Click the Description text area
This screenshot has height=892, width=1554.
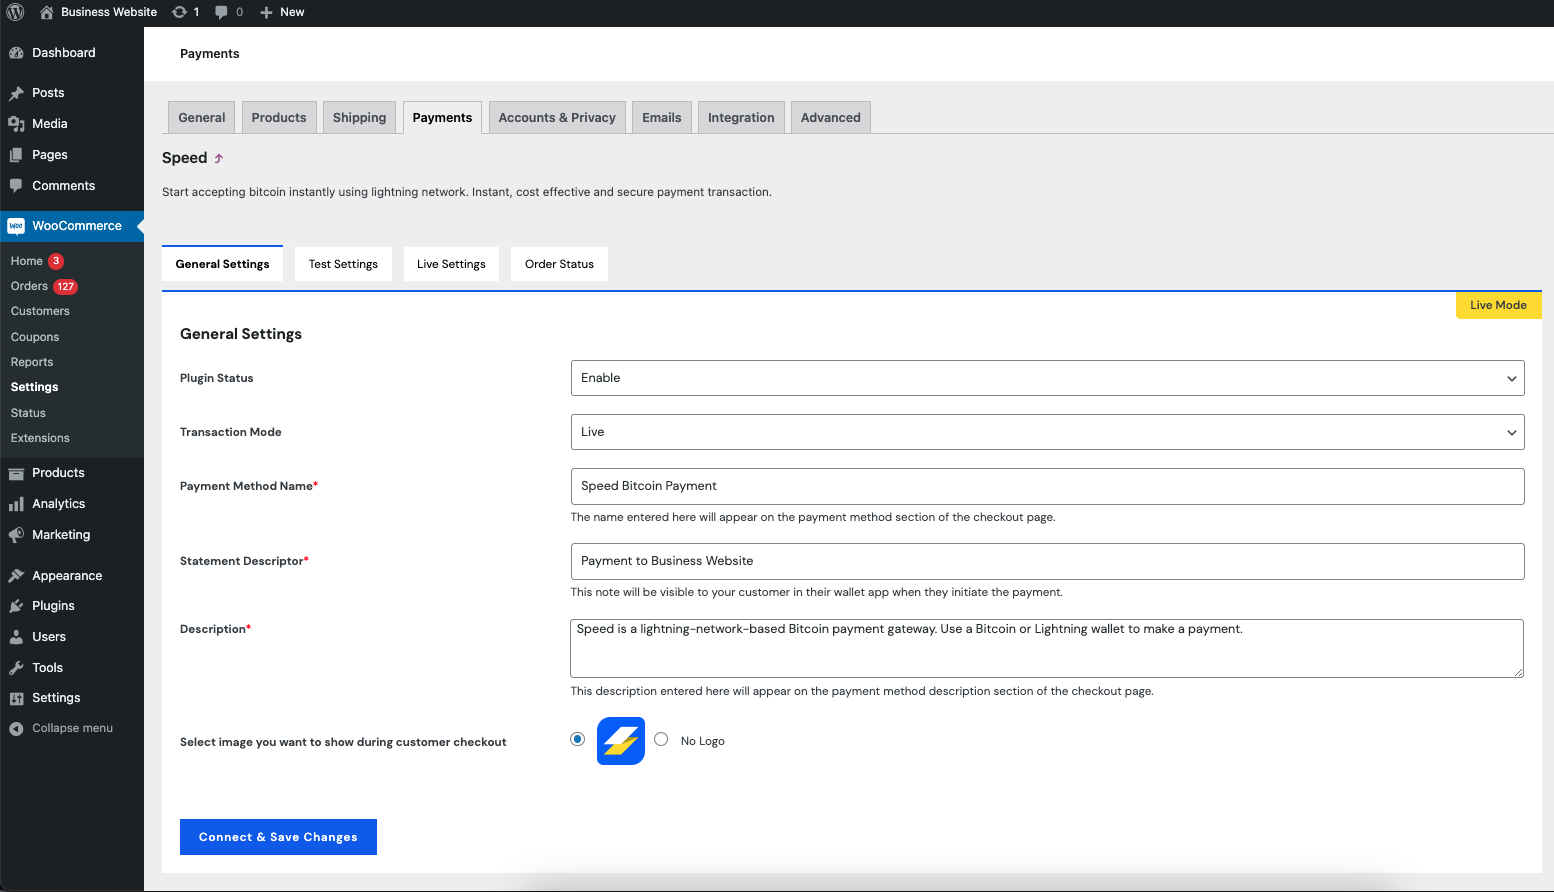point(1047,648)
